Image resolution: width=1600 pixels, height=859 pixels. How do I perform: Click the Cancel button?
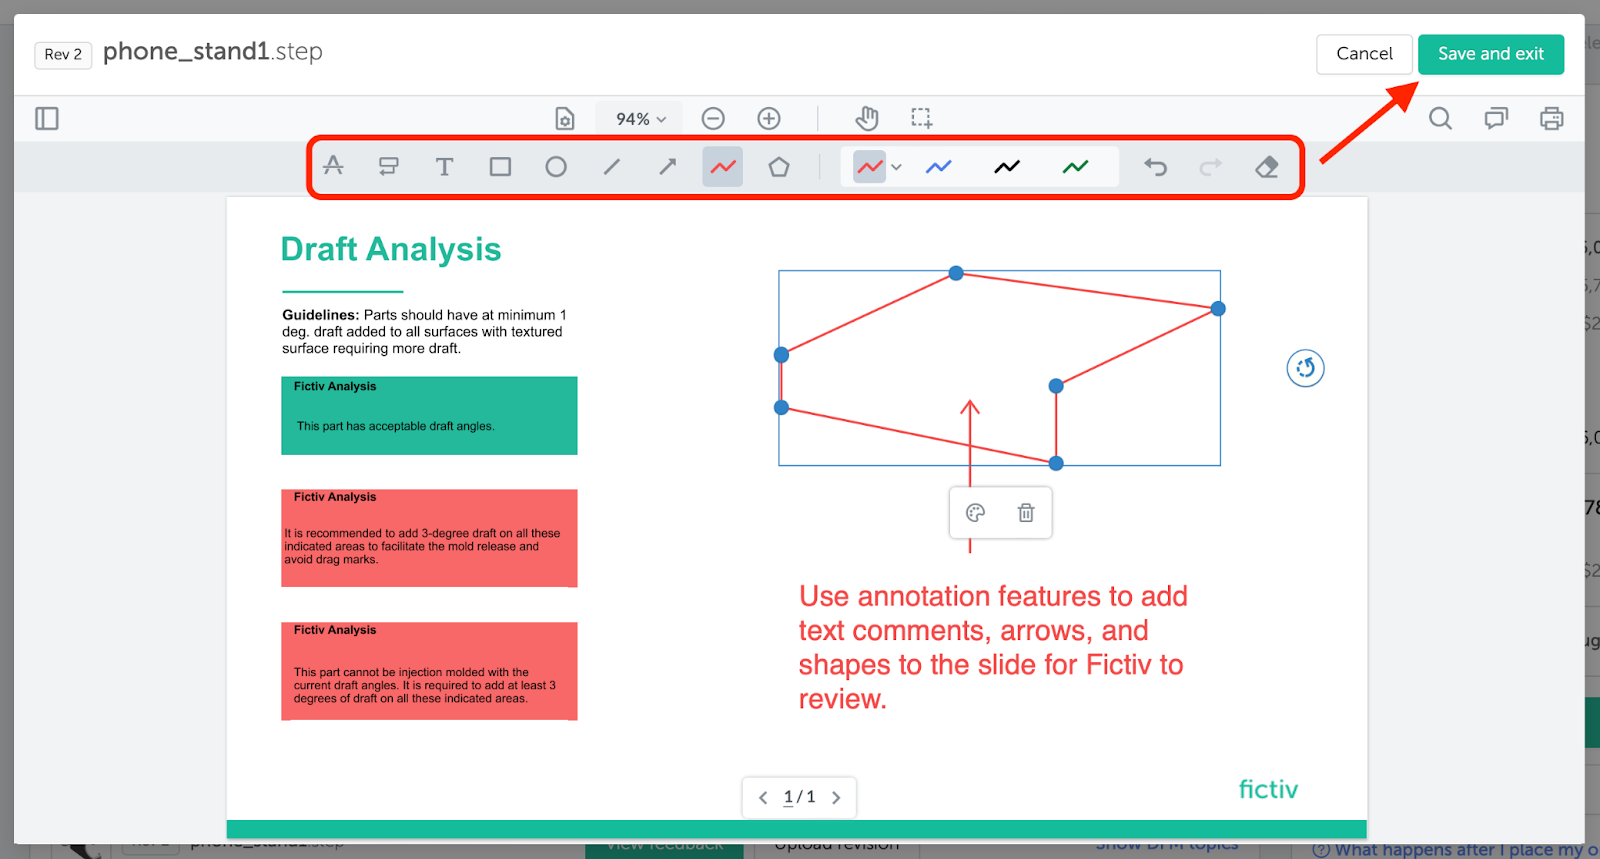(x=1364, y=54)
